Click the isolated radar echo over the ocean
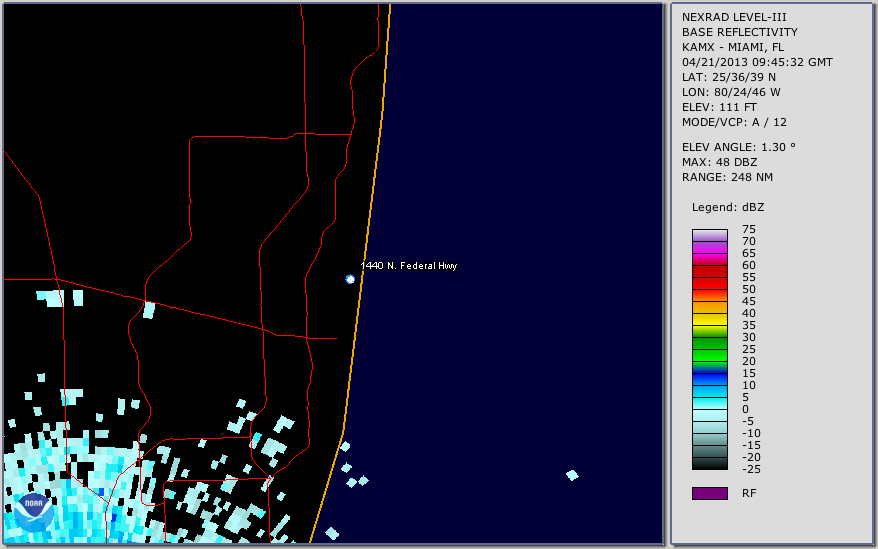 [572, 475]
